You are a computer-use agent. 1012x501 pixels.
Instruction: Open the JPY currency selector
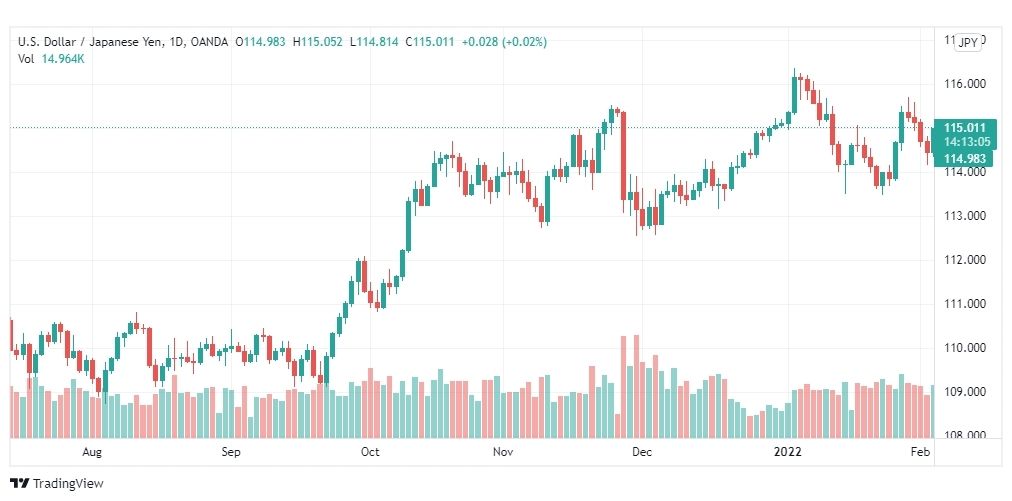tap(967, 43)
